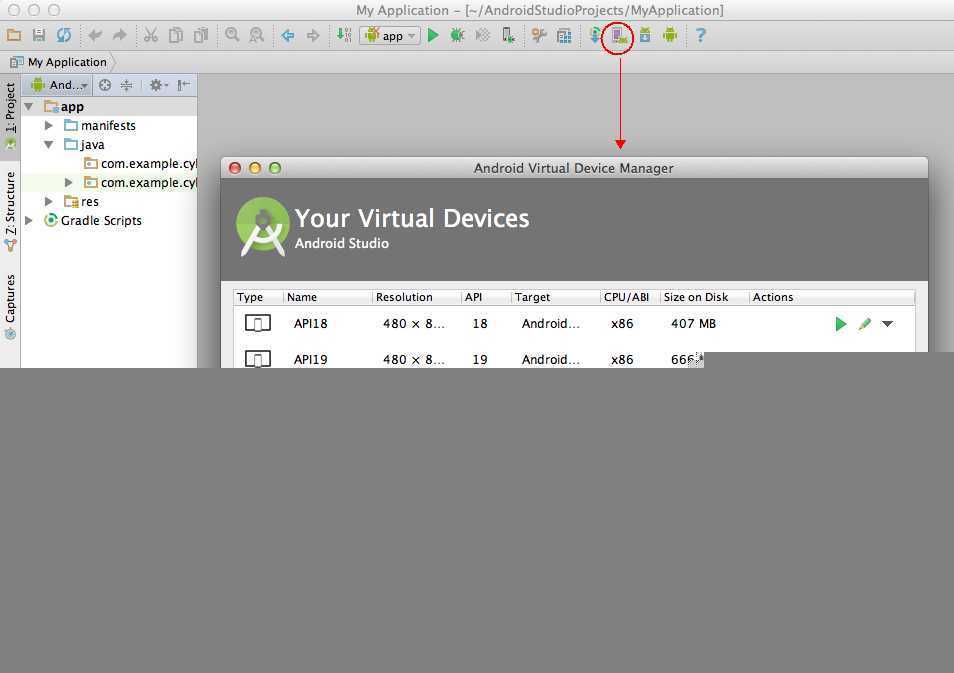Open the AVD Manager toolbar icon
954x673 pixels.
619,36
